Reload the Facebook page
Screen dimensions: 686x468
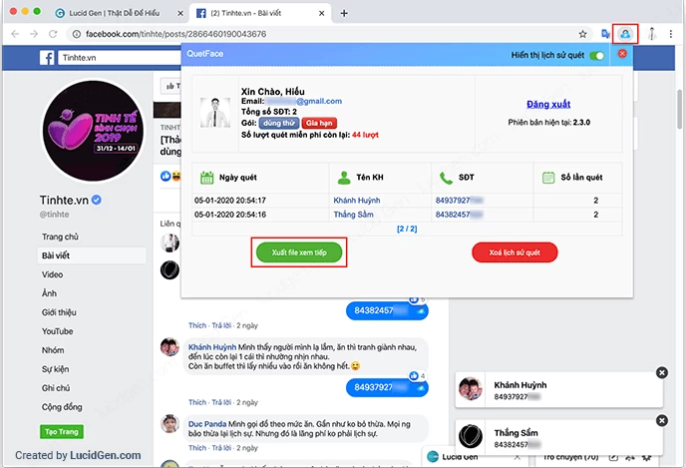53,34
